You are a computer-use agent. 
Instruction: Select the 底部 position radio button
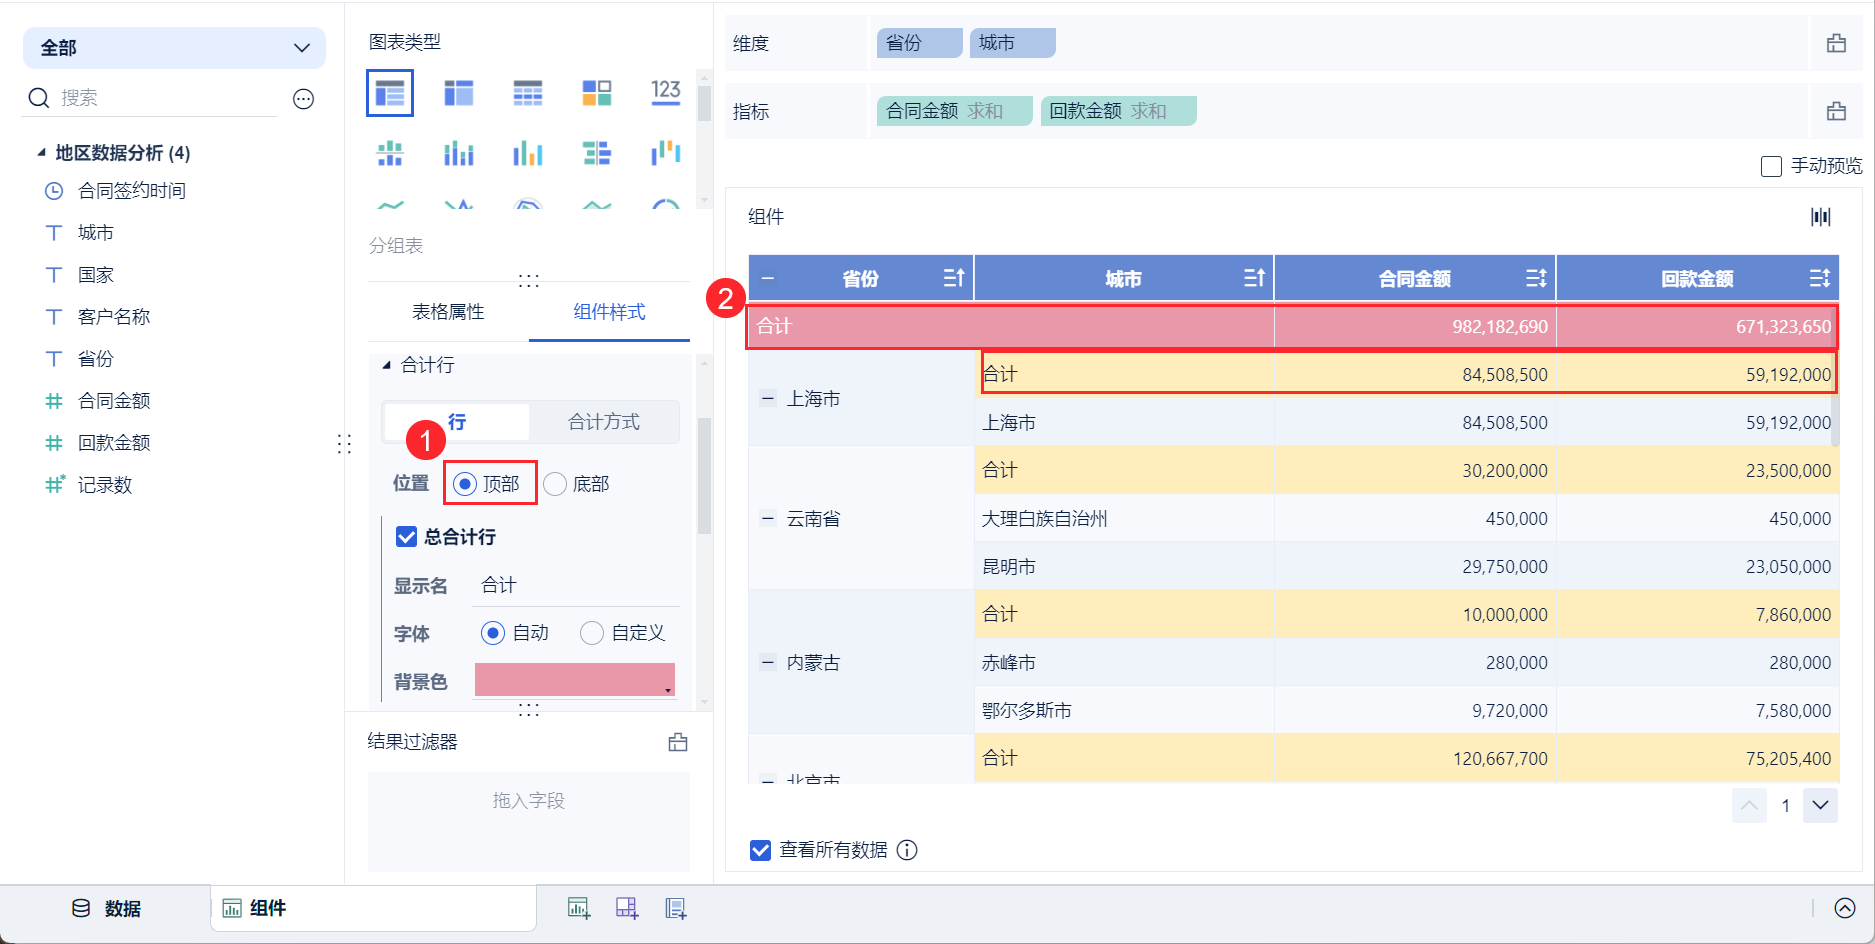pyautogui.click(x=555, y=484)
